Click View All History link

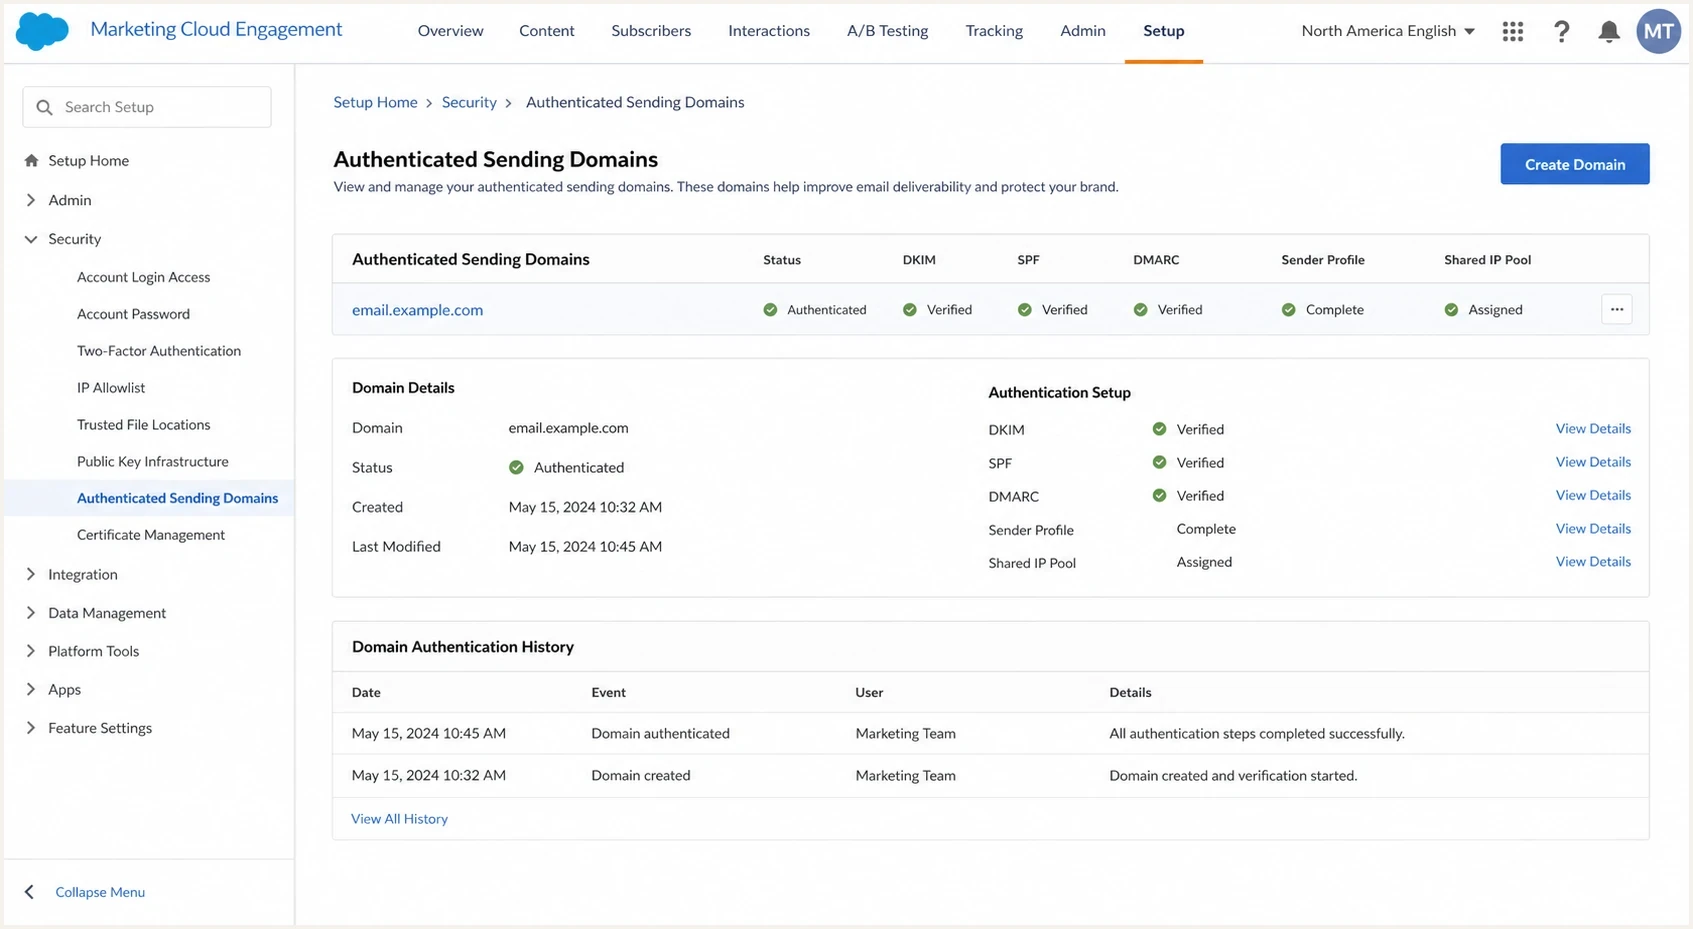tap(399, 819)
